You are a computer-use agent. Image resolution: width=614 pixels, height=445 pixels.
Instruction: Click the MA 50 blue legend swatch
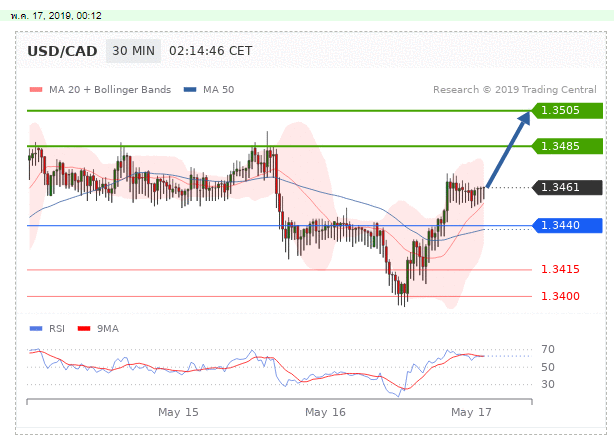point(190,90)
